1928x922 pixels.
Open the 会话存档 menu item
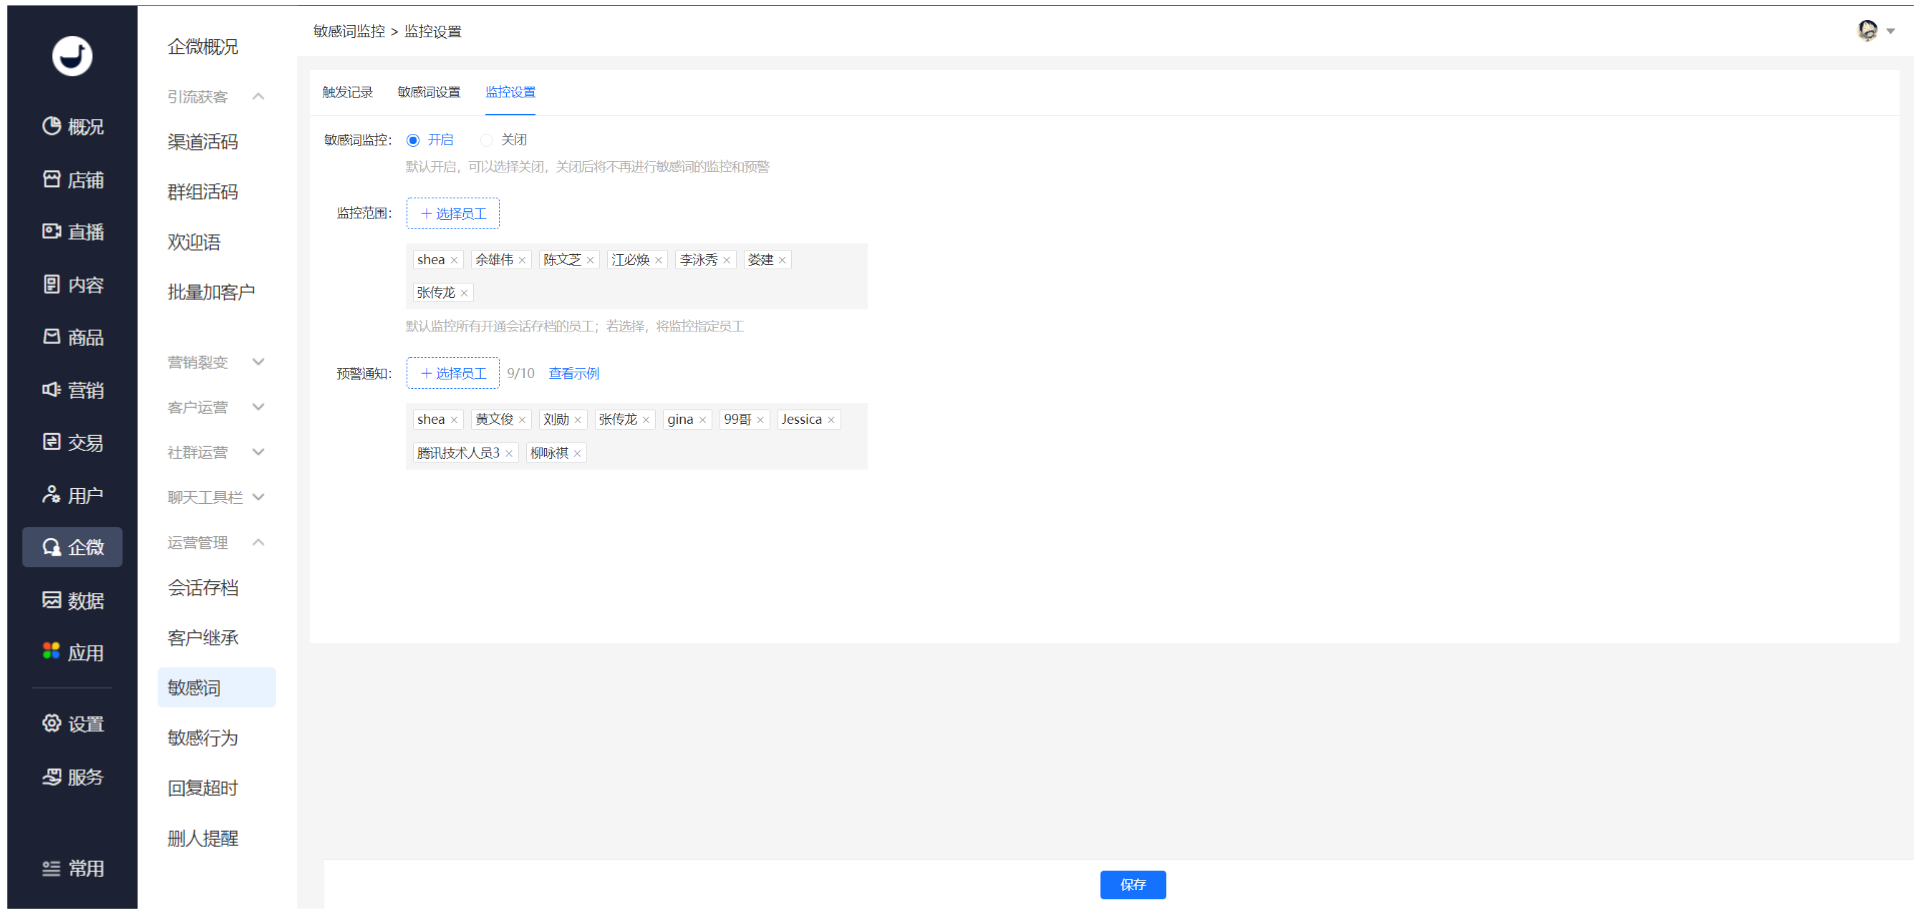coord(203,588)
